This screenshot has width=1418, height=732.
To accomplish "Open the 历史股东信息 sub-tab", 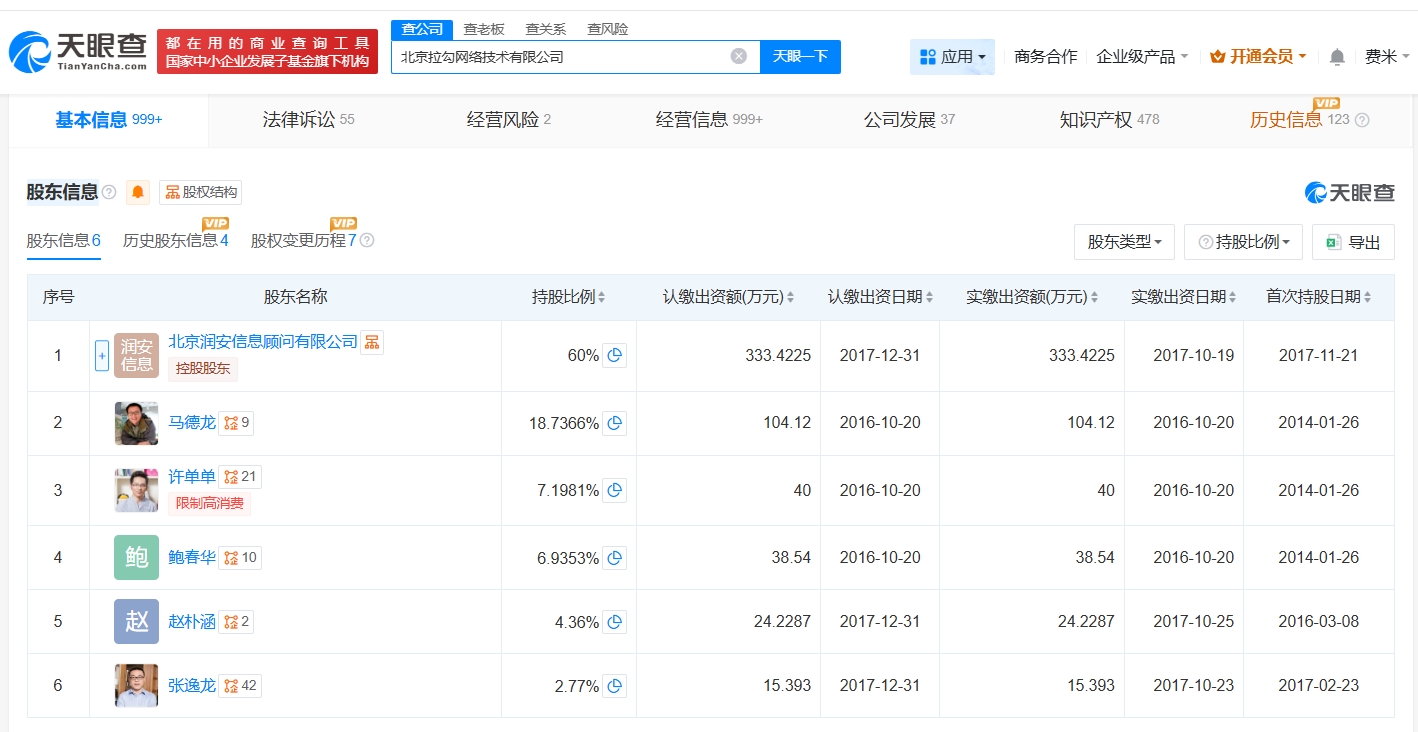I will click(x=176, y=240).
